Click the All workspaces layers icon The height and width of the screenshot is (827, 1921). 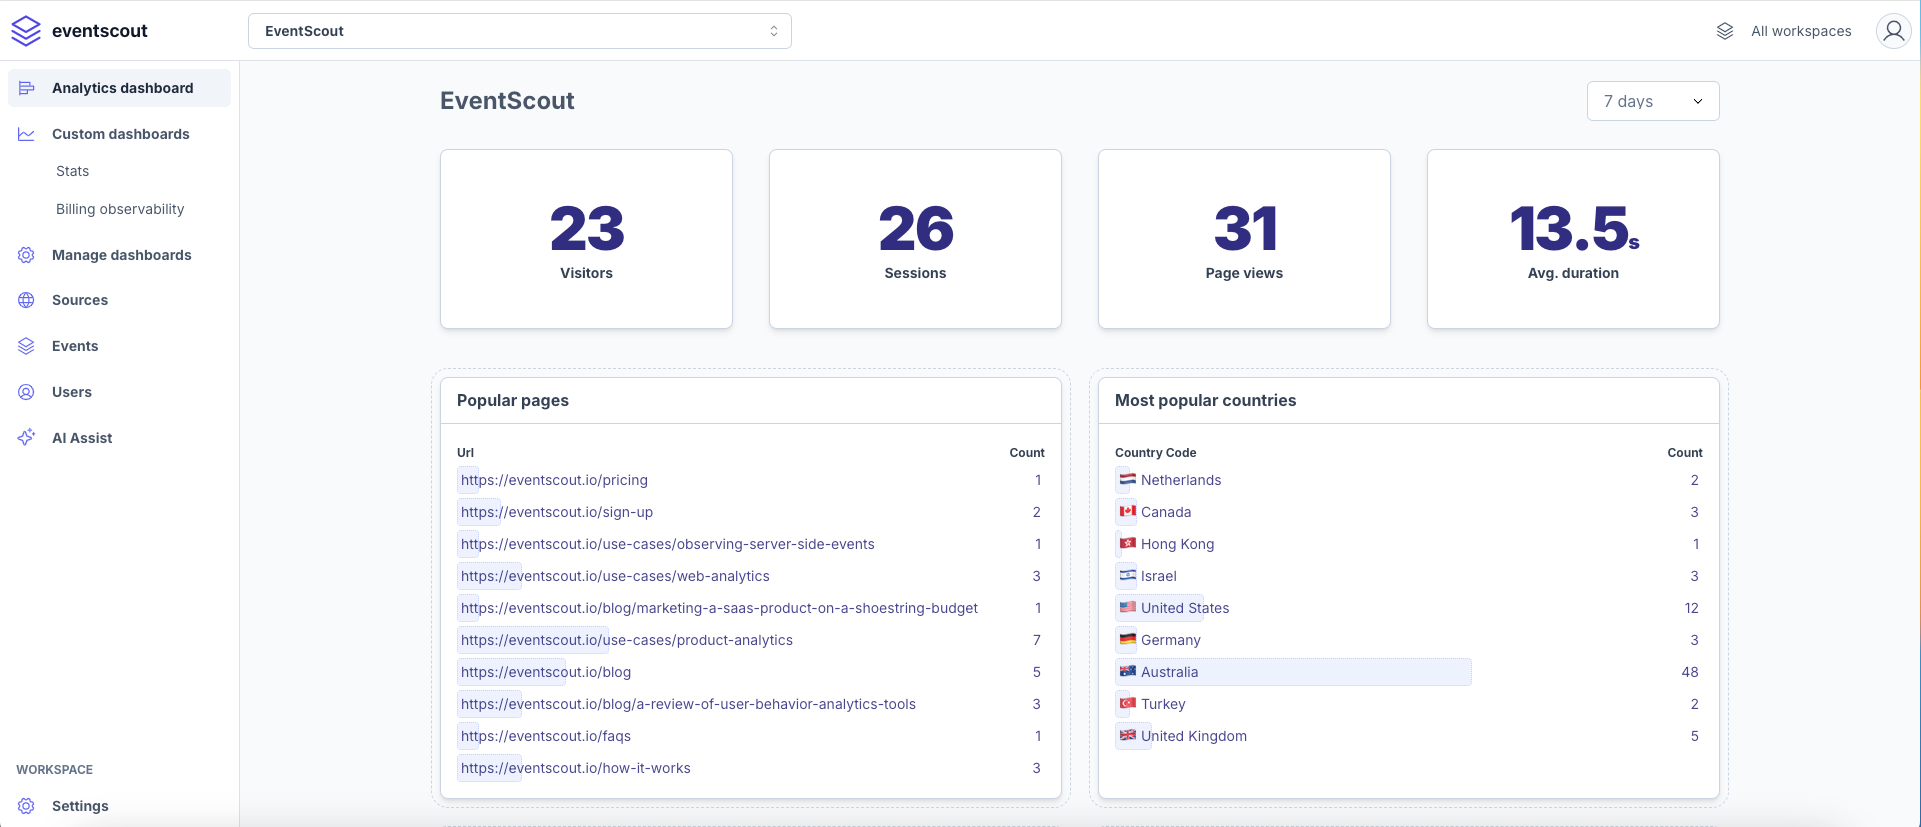pos(1725,31)
